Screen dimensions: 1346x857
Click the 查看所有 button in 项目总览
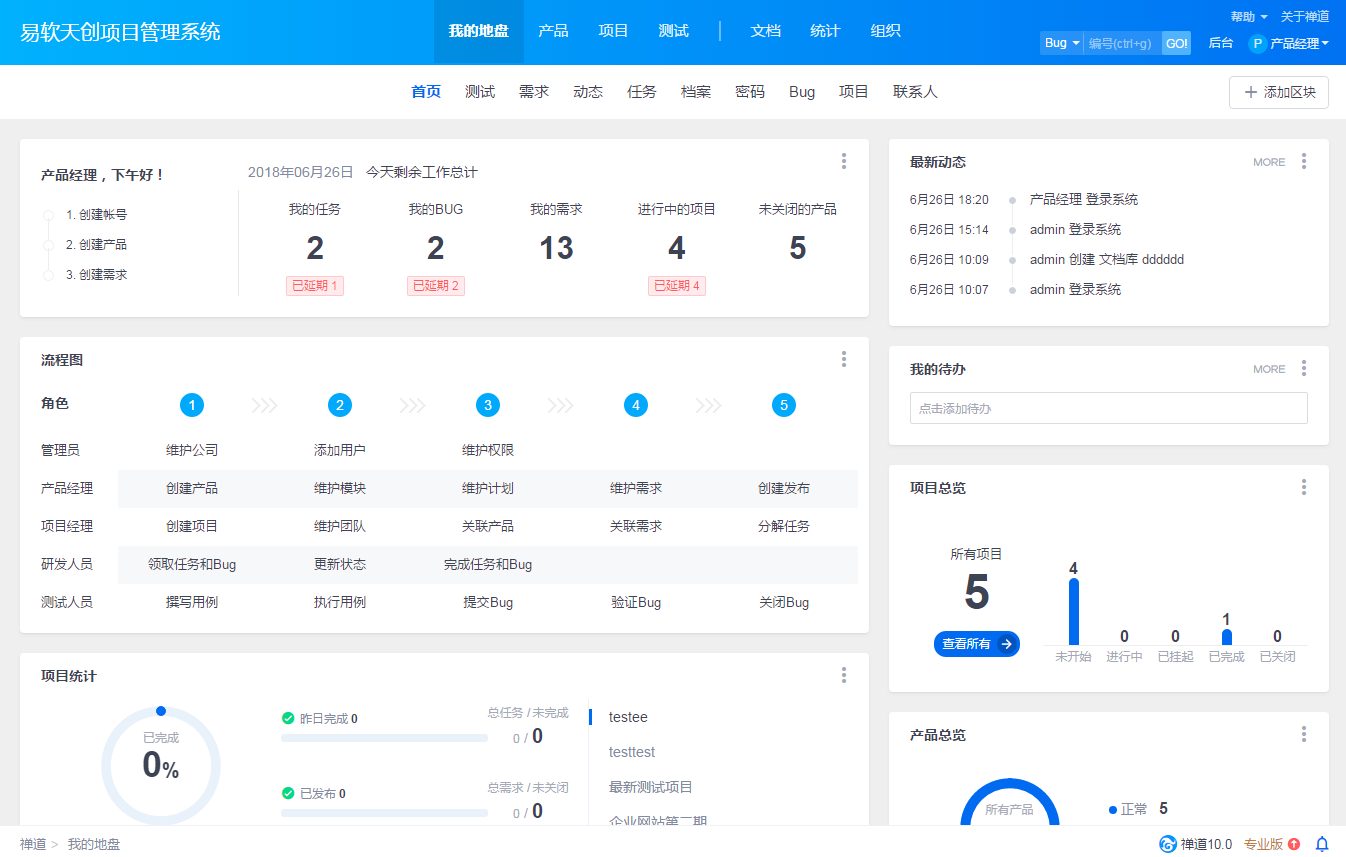[976, 644]
